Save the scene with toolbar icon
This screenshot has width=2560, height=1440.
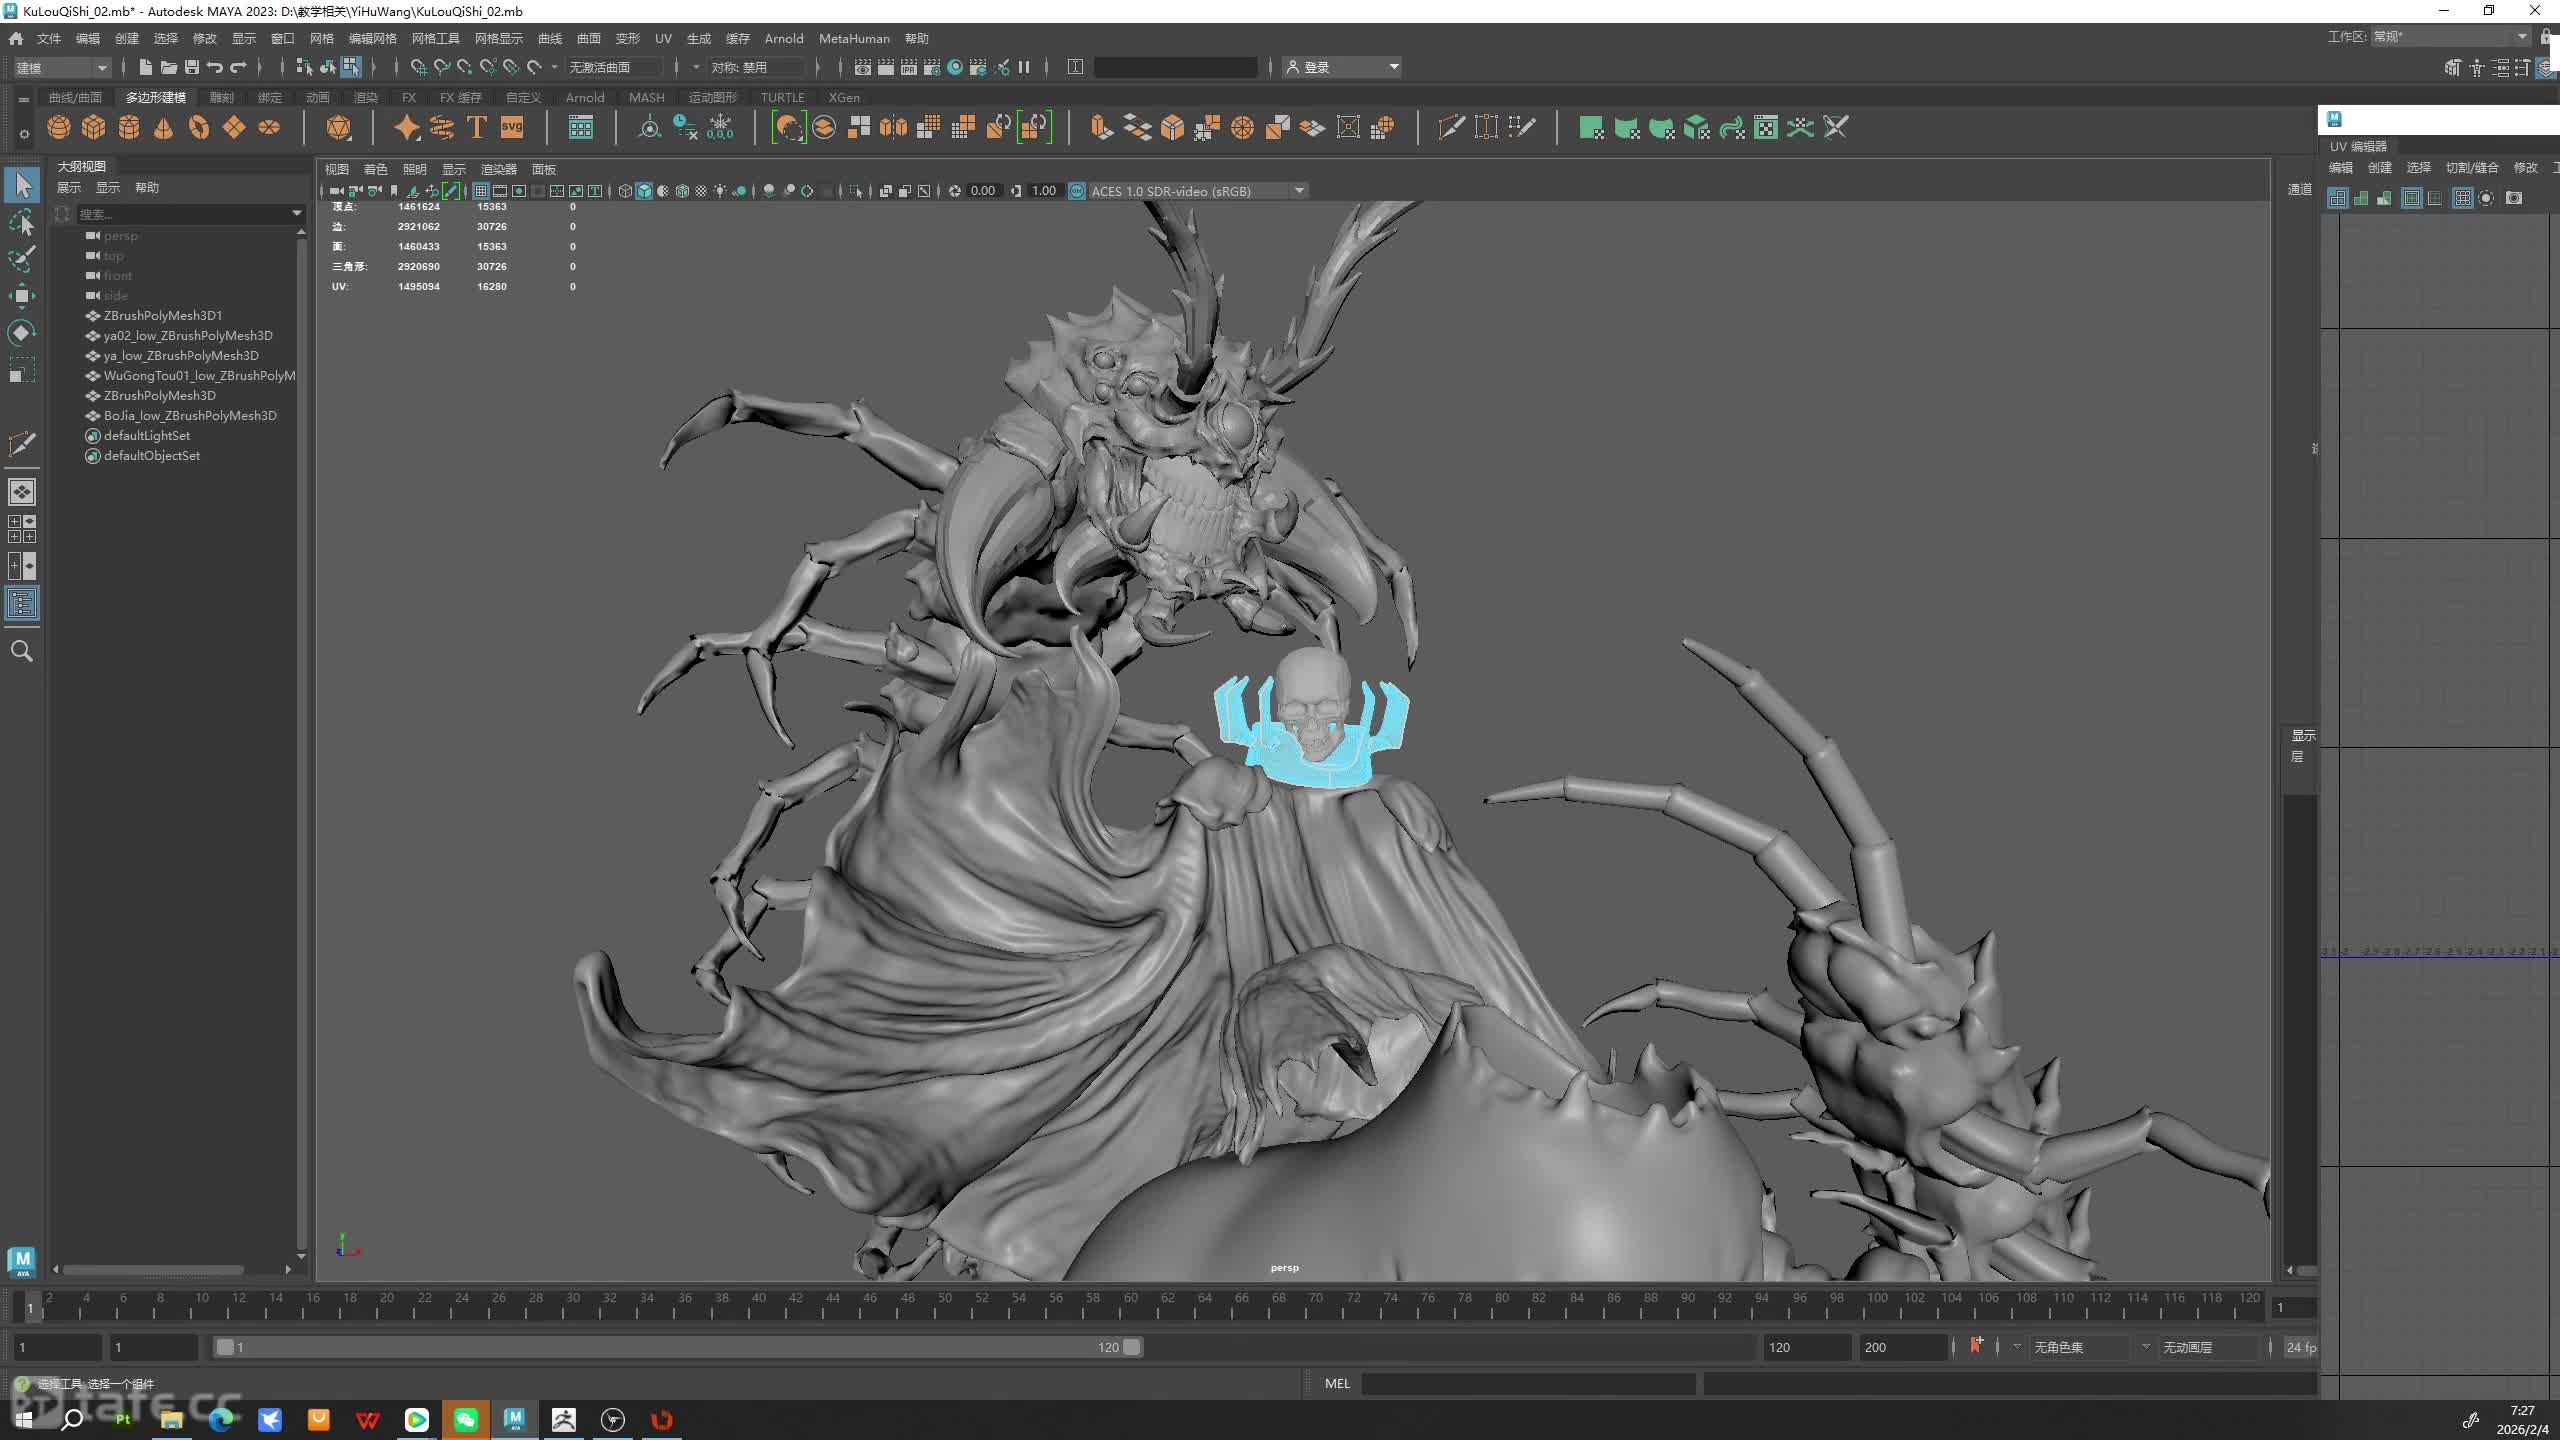click(192, 67)
